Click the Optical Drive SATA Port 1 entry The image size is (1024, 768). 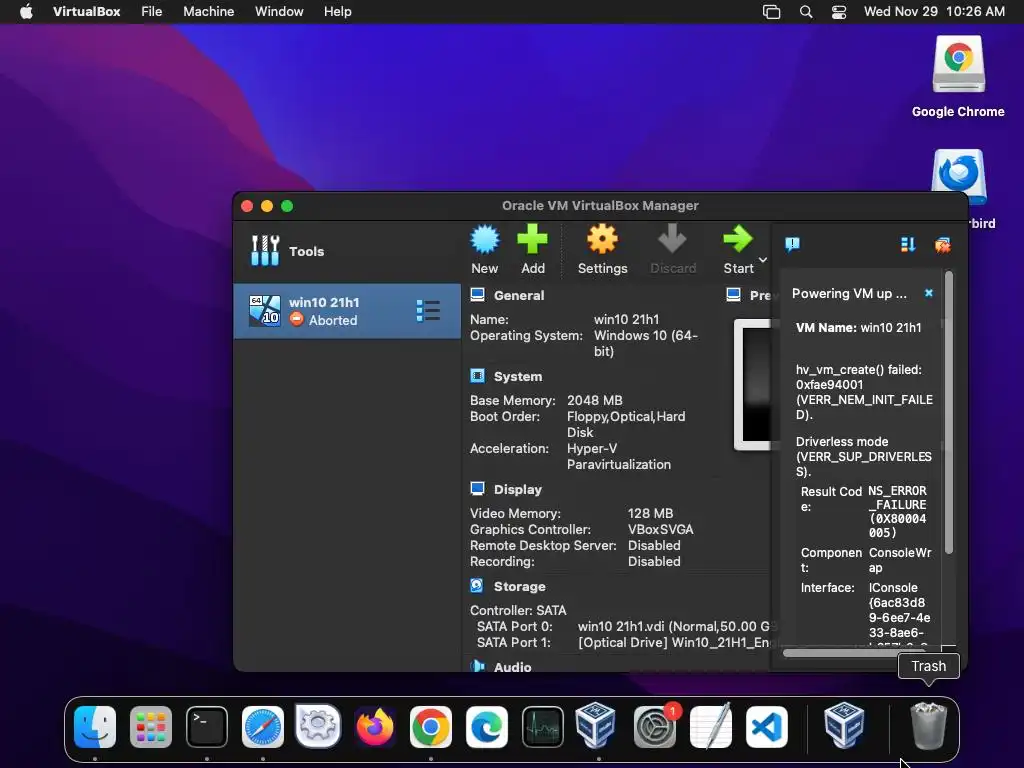(x=673, y=643)
